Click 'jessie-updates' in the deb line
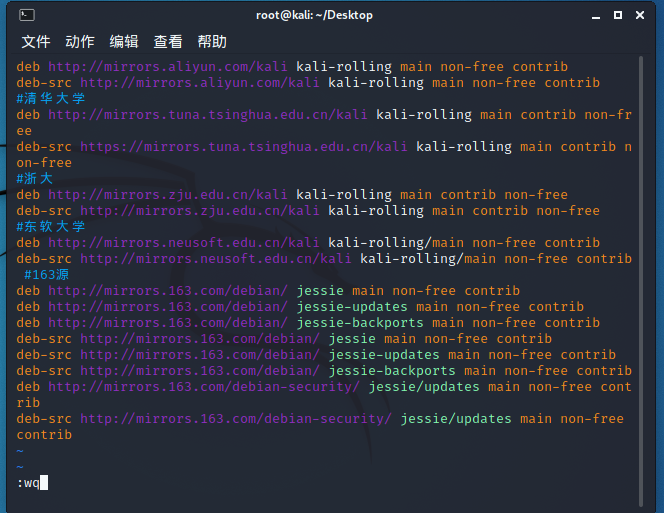 coord(352,307)
